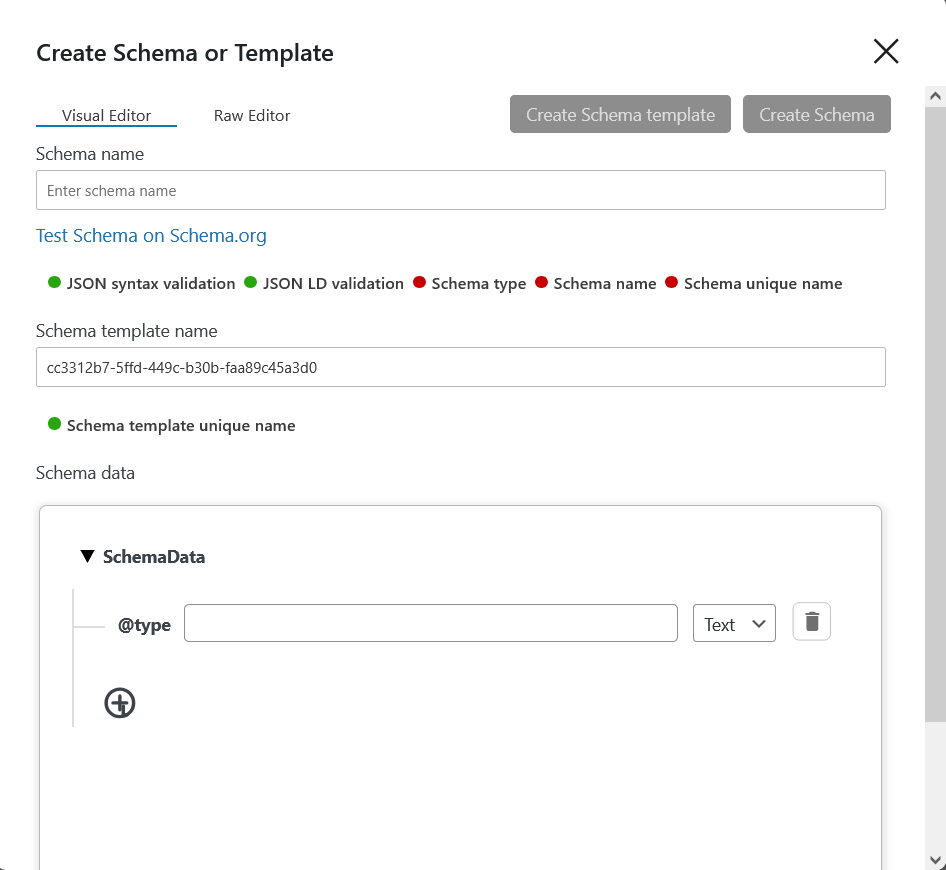The height and width of the screenshot is (870, 946).
Task: Delete the @type property row
Action: coord(811,621)
